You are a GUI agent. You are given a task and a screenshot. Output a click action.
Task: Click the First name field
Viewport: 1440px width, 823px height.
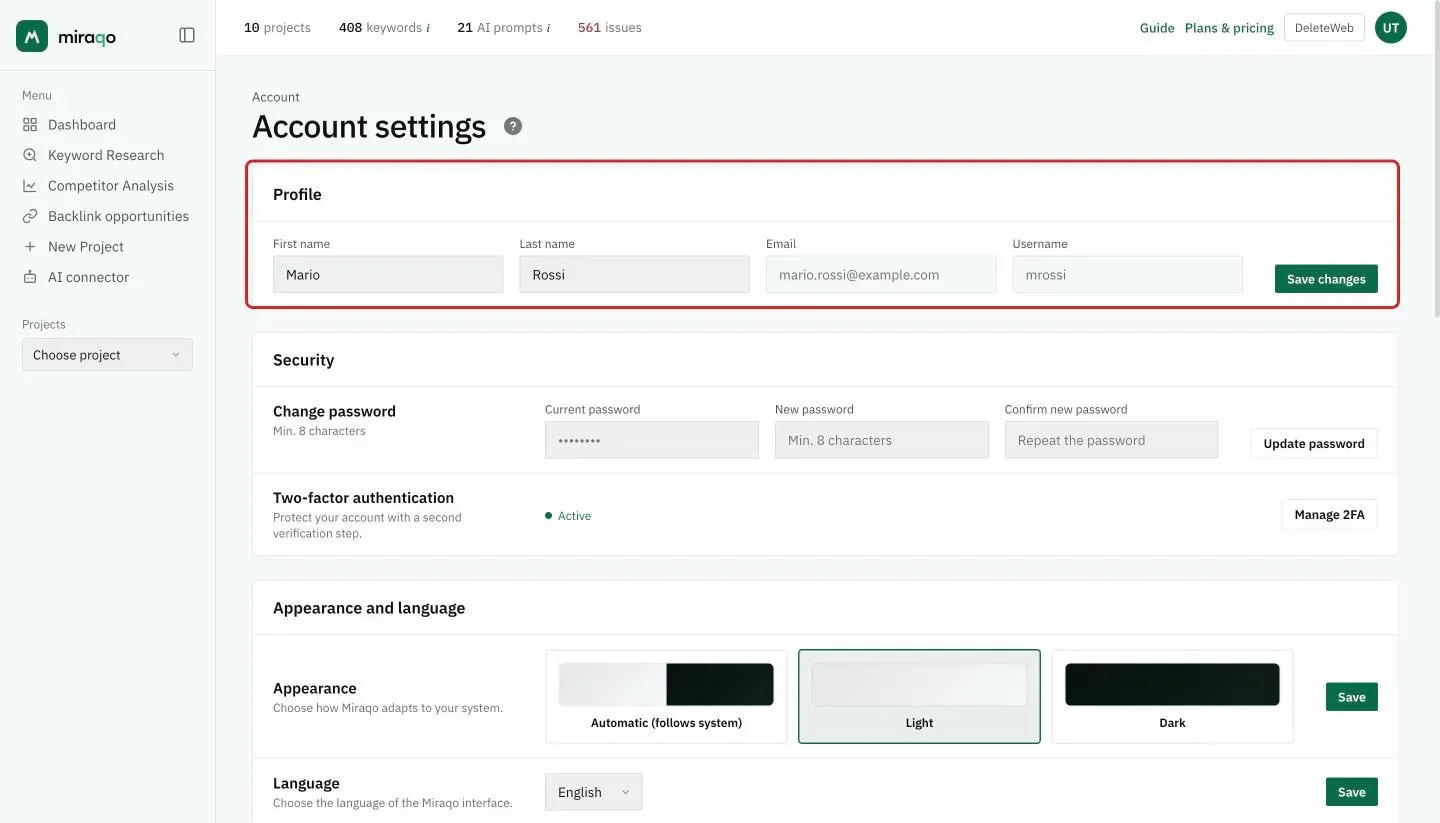[388, 275]
